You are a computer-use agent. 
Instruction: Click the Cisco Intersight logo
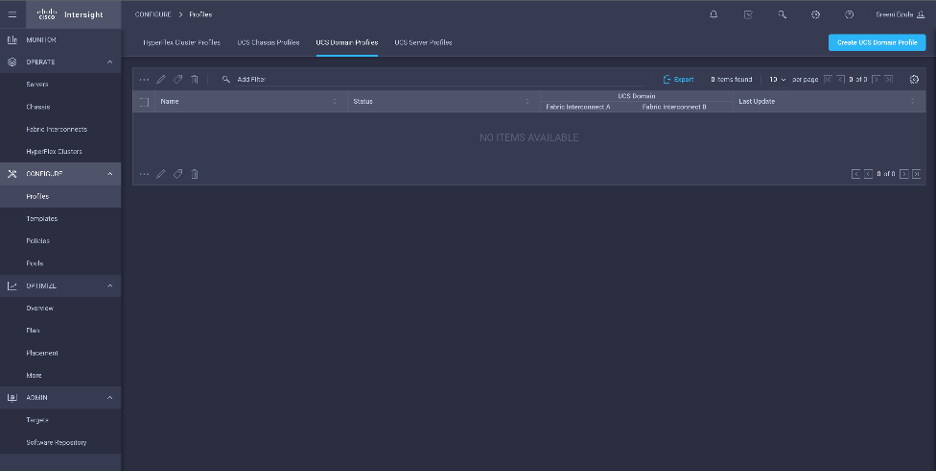(x=70, y=14)
